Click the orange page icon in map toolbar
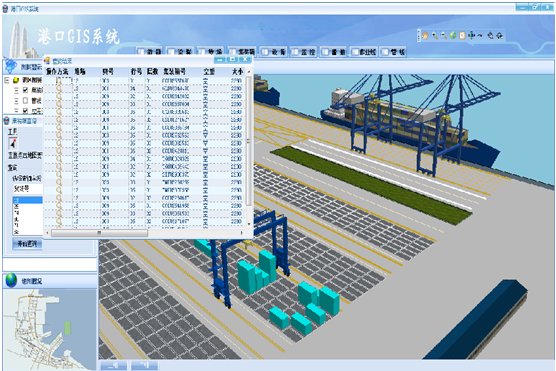556x371 pixels. pos(462,35)
